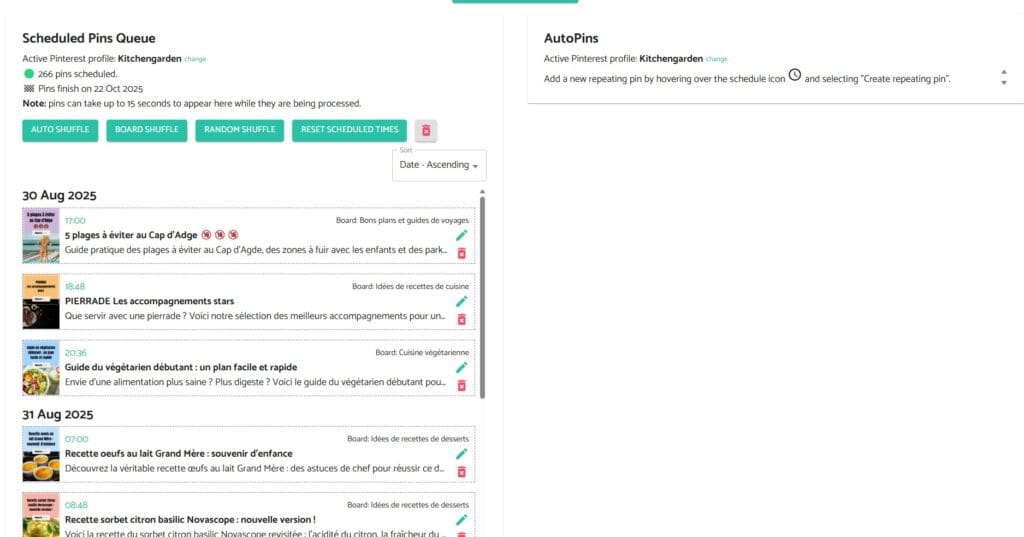This screenshot has height=537, width=1024.
Task: Delete the 'Guide du végétarien débutant' pin
Action: [461, 385]
